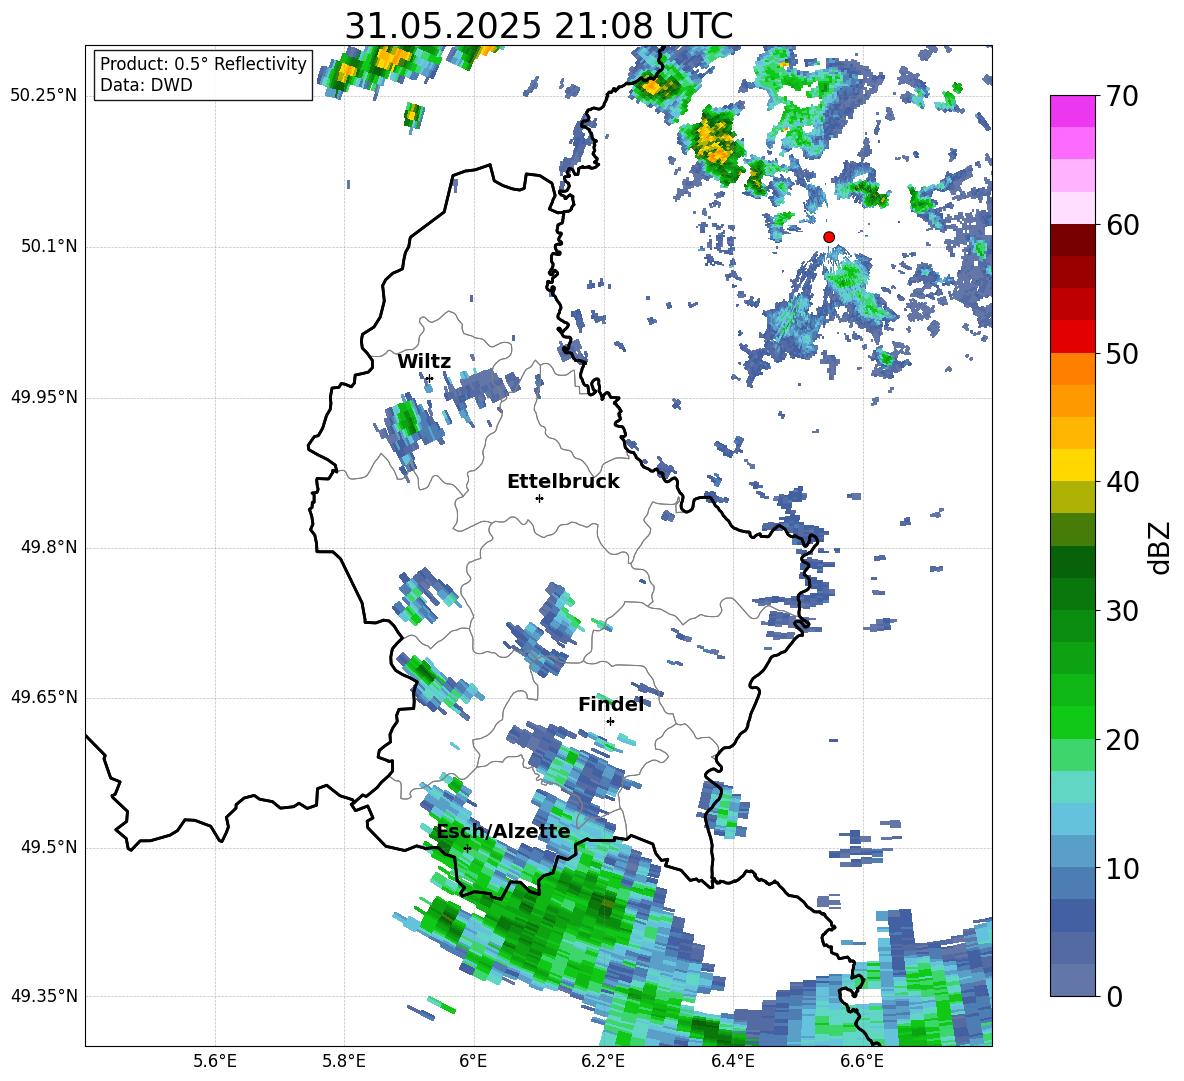Click the 6.6°E longitude tick label
The height and width of the screenshot is (1081, 1184).
pyautogui.click(x=862, y=1061)
